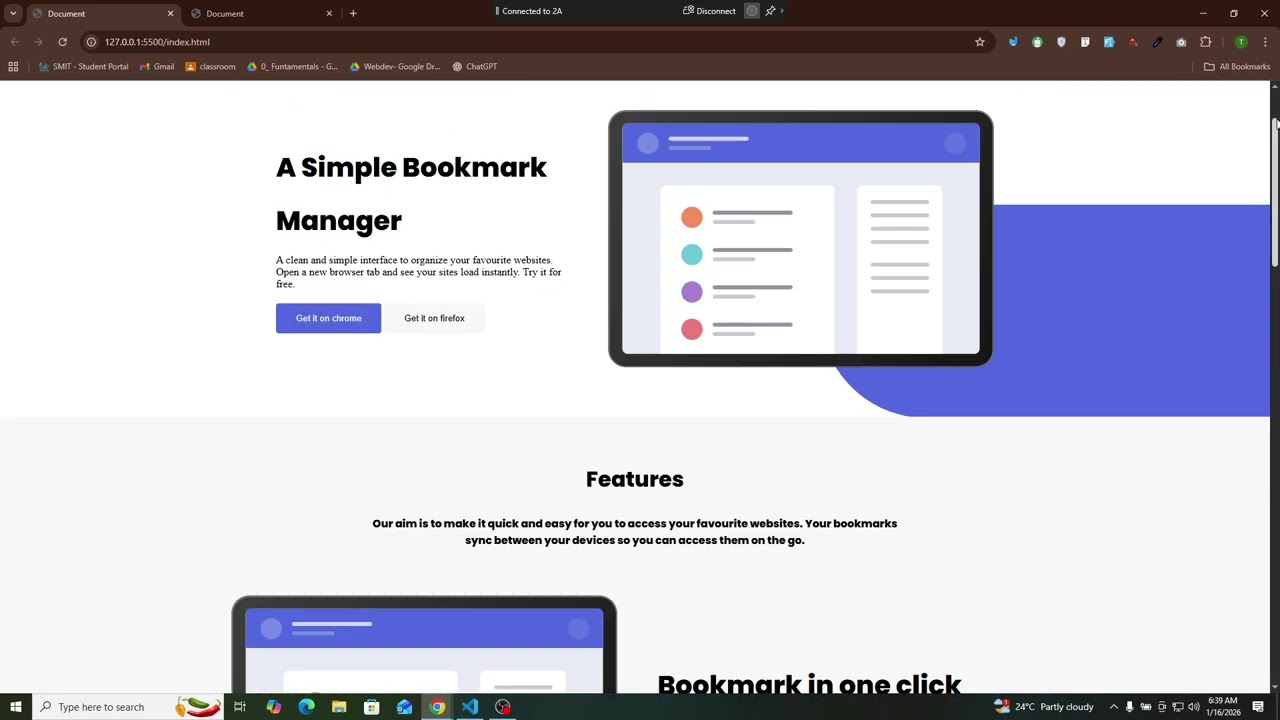Open the classroom bookmark

tap(211, 67)
